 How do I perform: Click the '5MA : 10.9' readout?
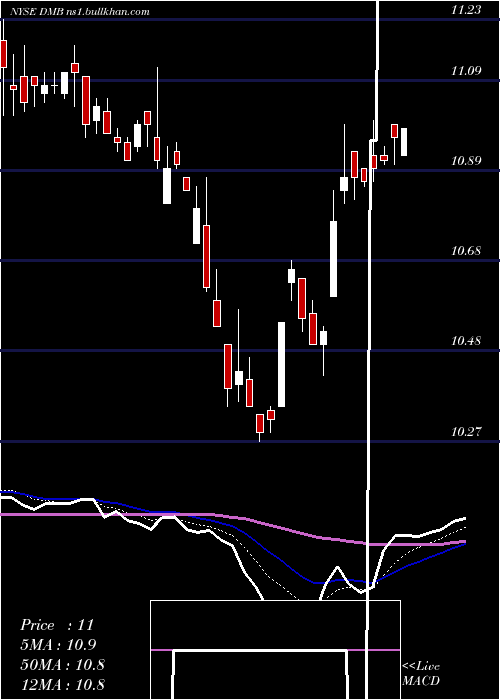tap(58, 644)
